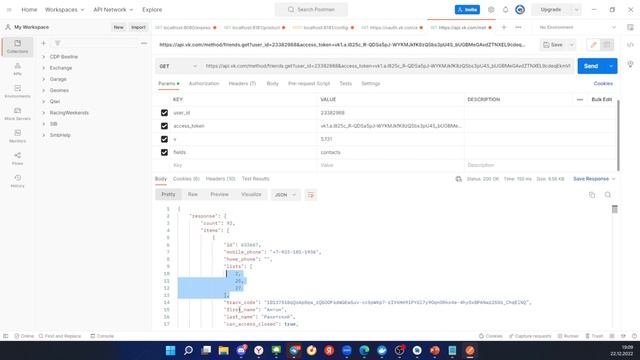Open the code snippet panel icon
The image size is (640, 360).
(630, 45)
